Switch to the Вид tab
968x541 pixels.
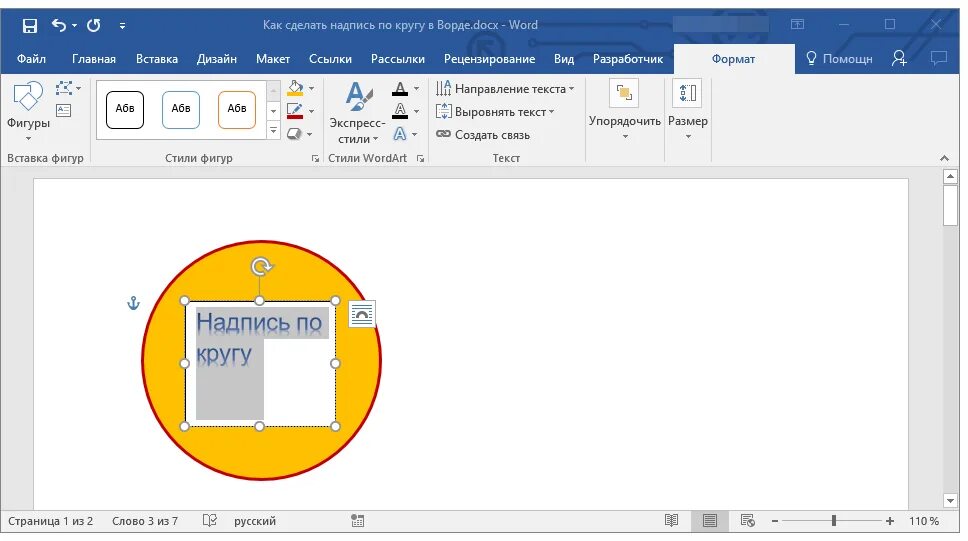pyautogui.click(x=564, y=59)
